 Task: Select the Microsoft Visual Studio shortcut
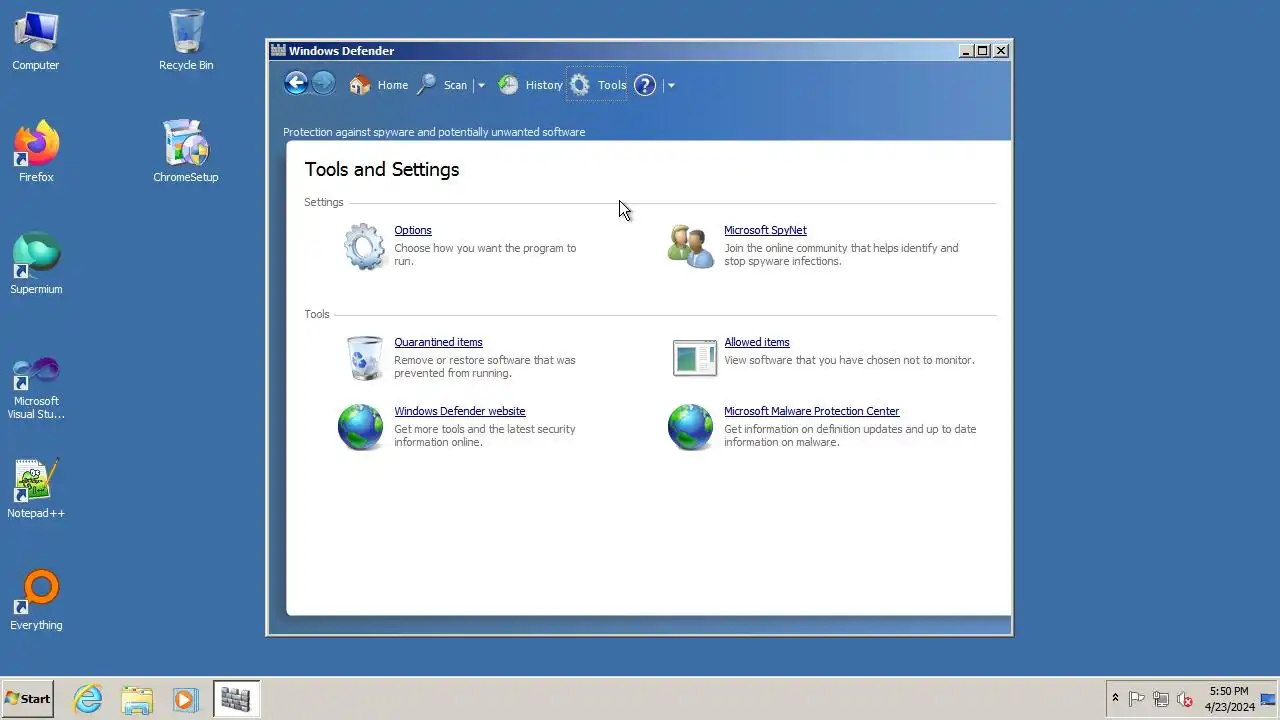pos(36,388)
